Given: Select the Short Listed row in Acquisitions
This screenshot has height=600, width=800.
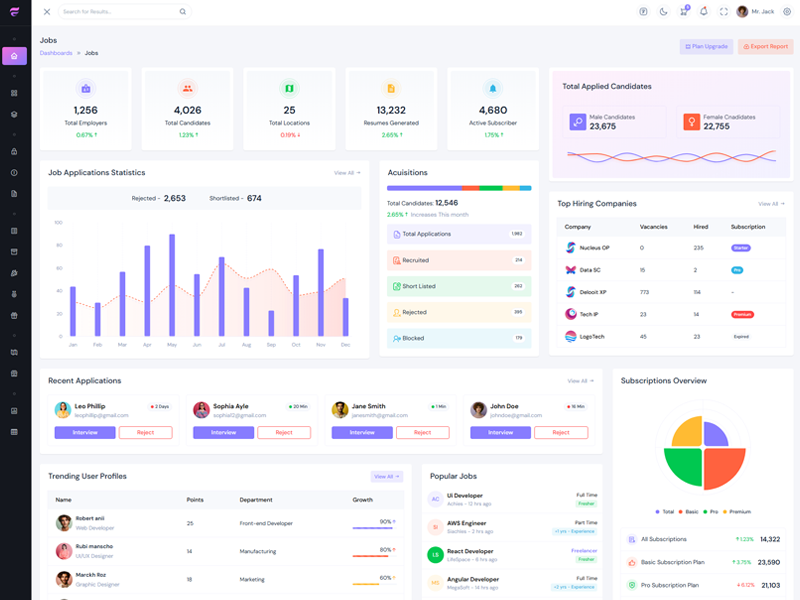Looking at the screenshot, I should point(459,286).
